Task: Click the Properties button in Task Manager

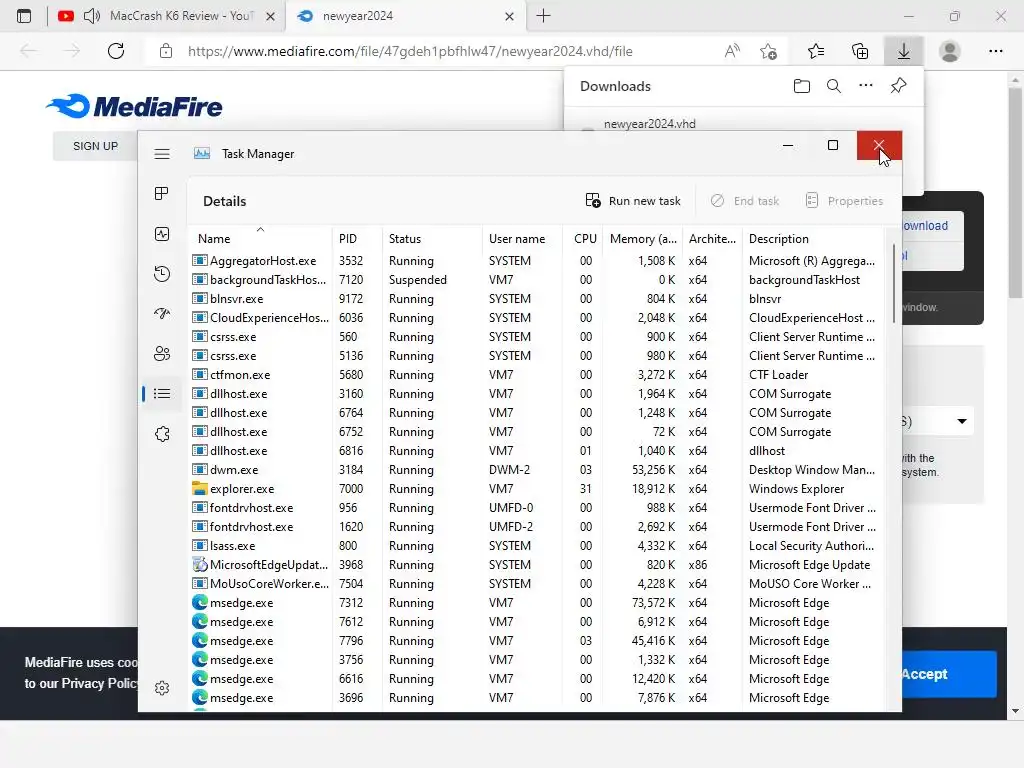Action: (844, 201)
